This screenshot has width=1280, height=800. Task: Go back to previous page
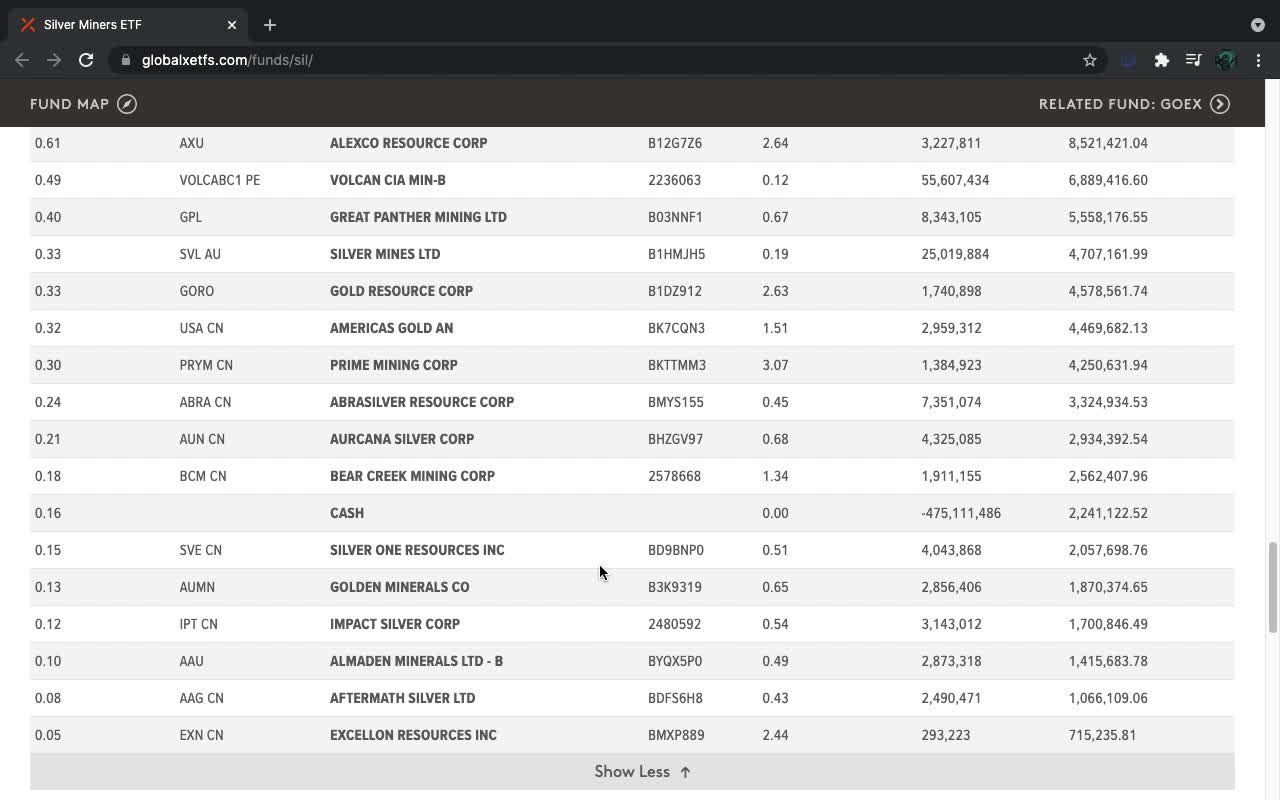pyautogui.click(x=22, y=60)
